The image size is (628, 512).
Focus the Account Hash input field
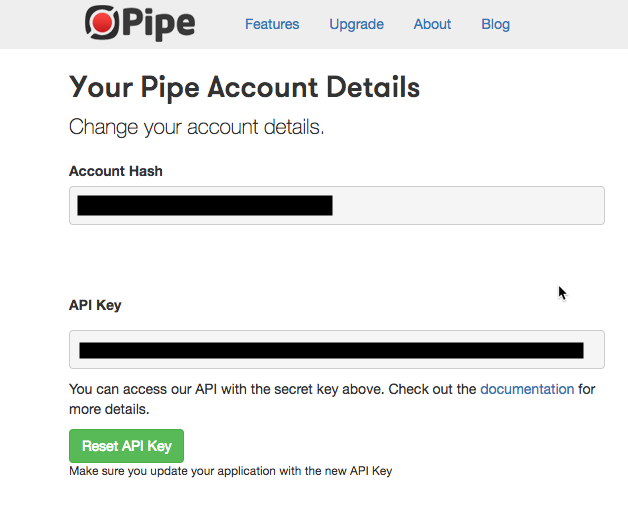[x=337, y=206]
